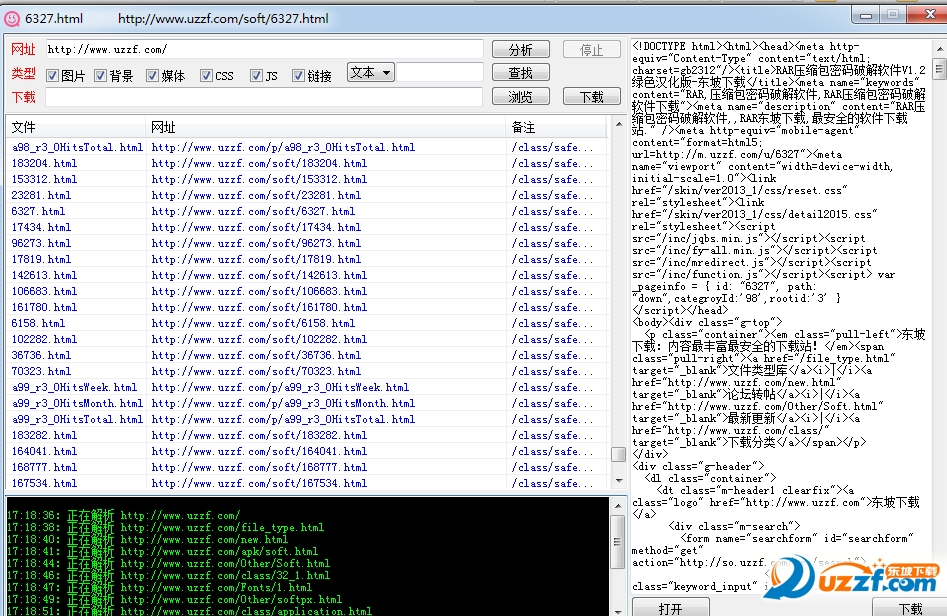Click the source panel scrollbar up arrow

pyautogui.click(x=940, y=48)
